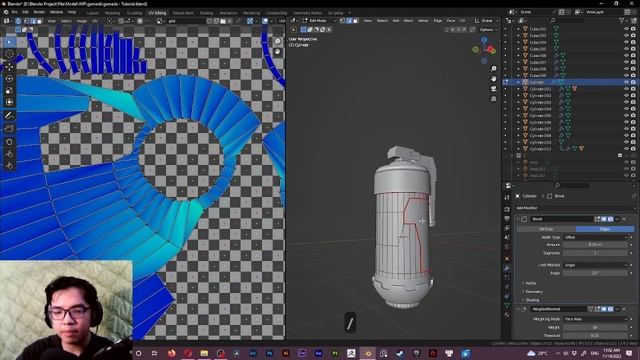Click the Blender logo menu icon
This screenshot has width=640, height=360.
pyautogui.click(x=6, y=12)
